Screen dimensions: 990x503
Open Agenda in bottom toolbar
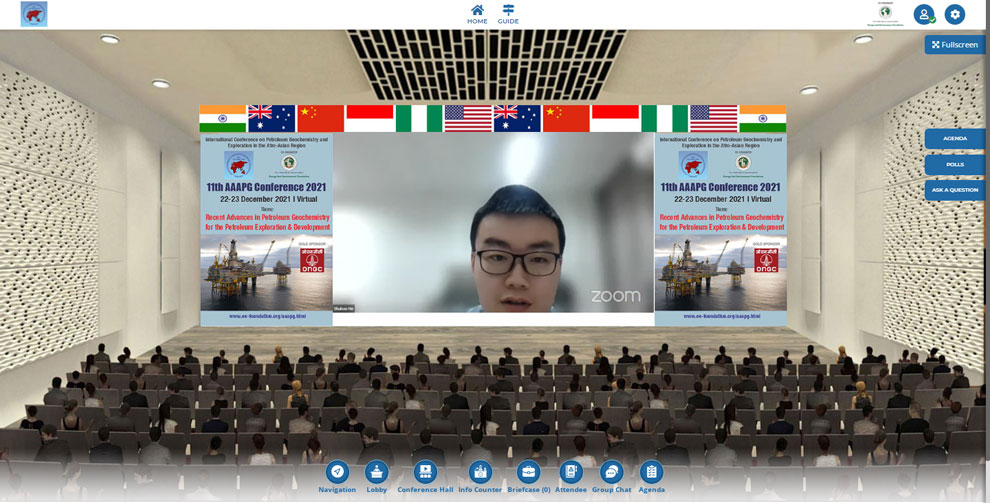click(x=652, y=477)
